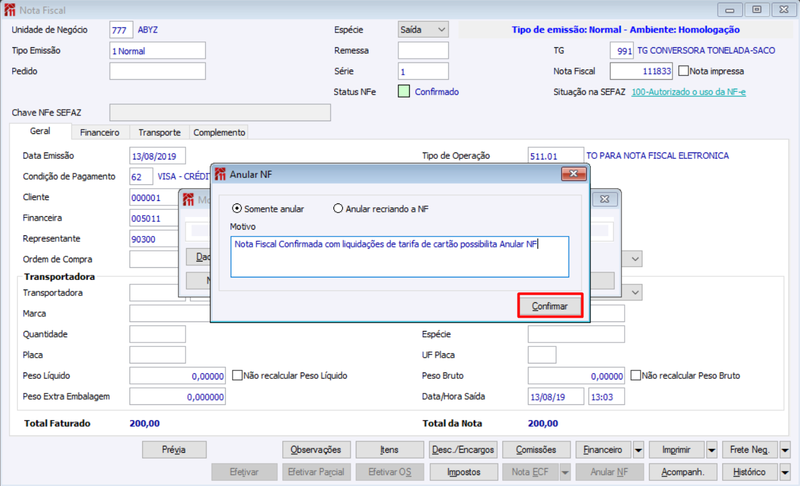
Task: Click the Quantidade input field
Action: click(x=157, y=334)
